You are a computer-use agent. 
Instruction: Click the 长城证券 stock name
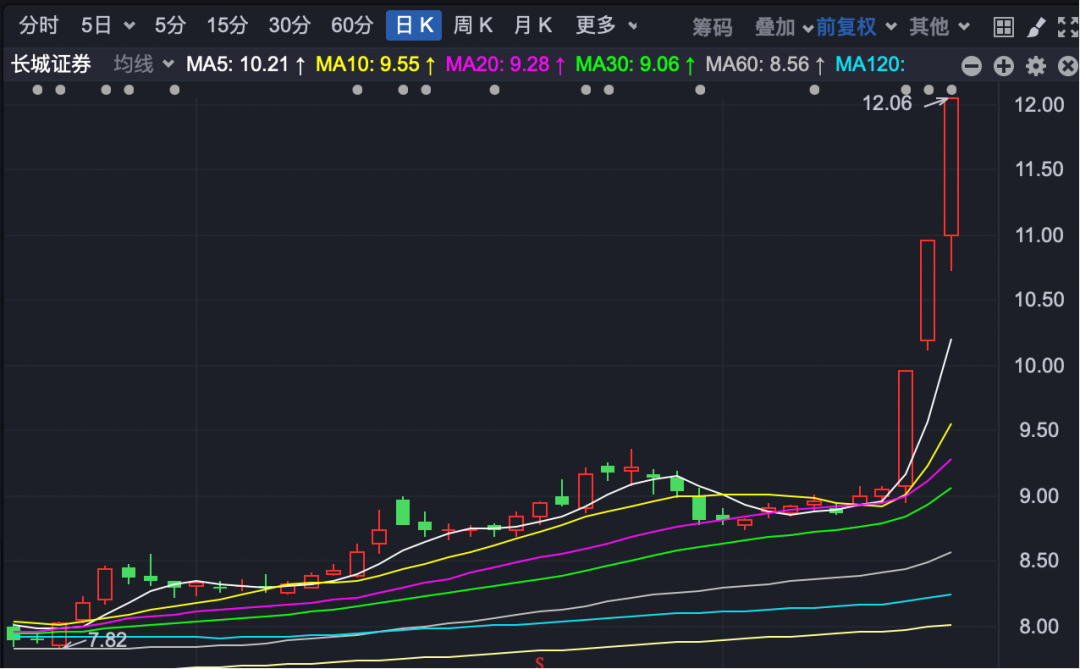pos(51,65)
